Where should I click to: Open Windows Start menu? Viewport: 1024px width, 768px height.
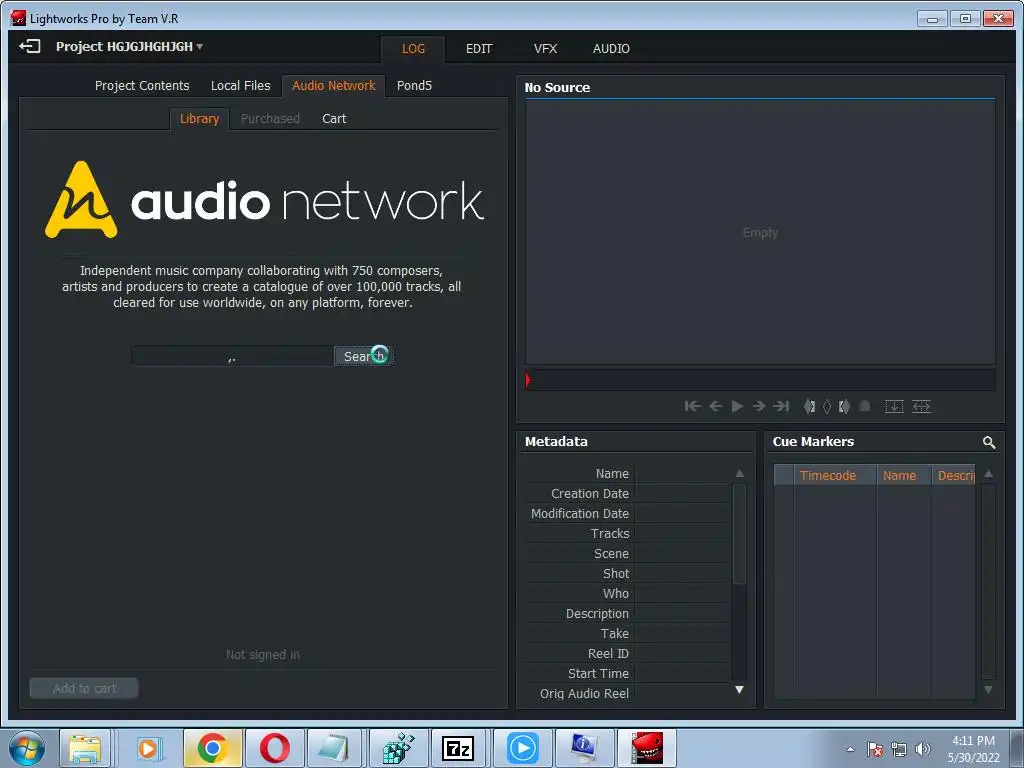click(x=27, y=748)
